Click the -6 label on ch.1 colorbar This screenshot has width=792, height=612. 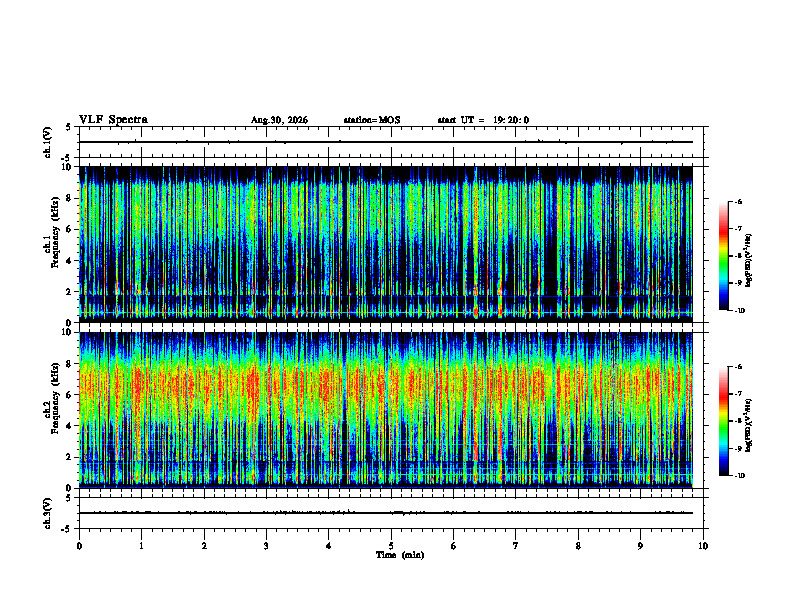pyautogui.click(x=739, y=202)
